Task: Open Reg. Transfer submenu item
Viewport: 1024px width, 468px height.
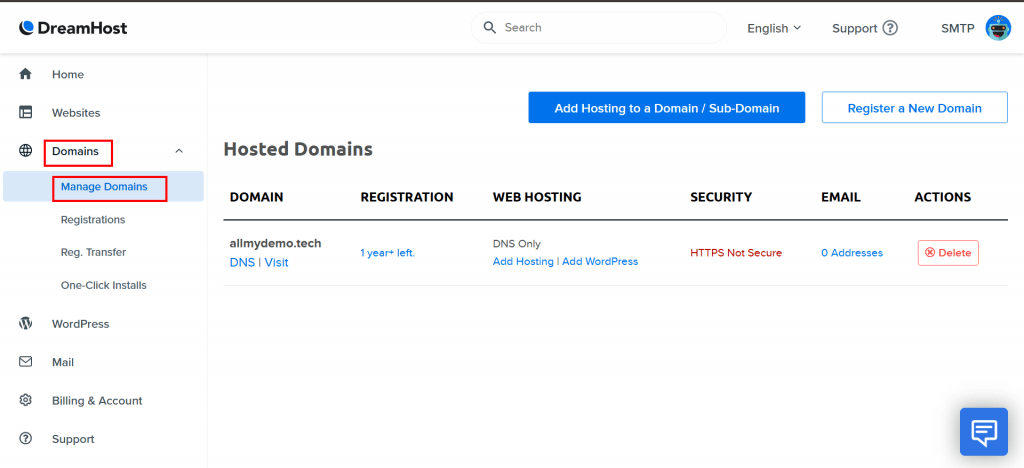Action: point(93,252)
